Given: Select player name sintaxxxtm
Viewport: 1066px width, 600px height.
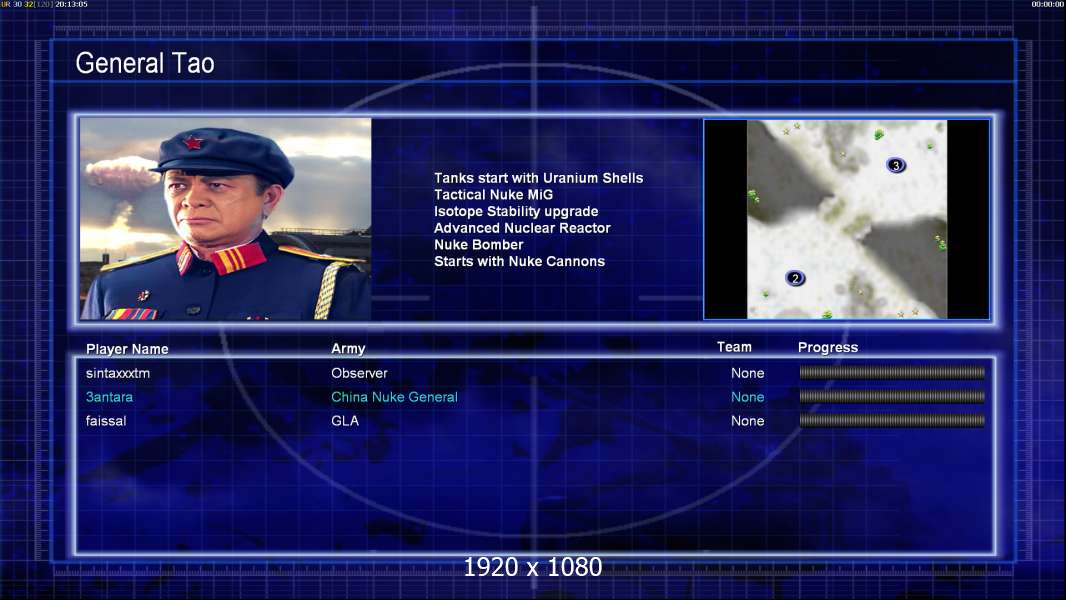Looking at the screenshot, I should [x=118, y=373].
